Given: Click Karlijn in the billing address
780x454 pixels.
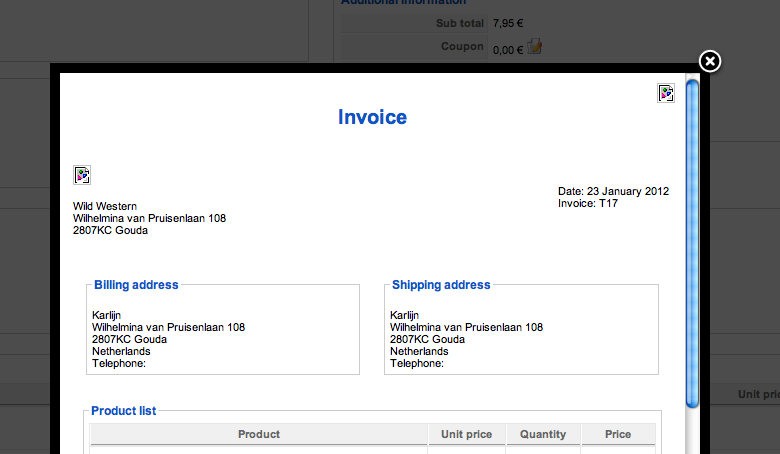Looking at the screenshot, I should click(106, 315).
